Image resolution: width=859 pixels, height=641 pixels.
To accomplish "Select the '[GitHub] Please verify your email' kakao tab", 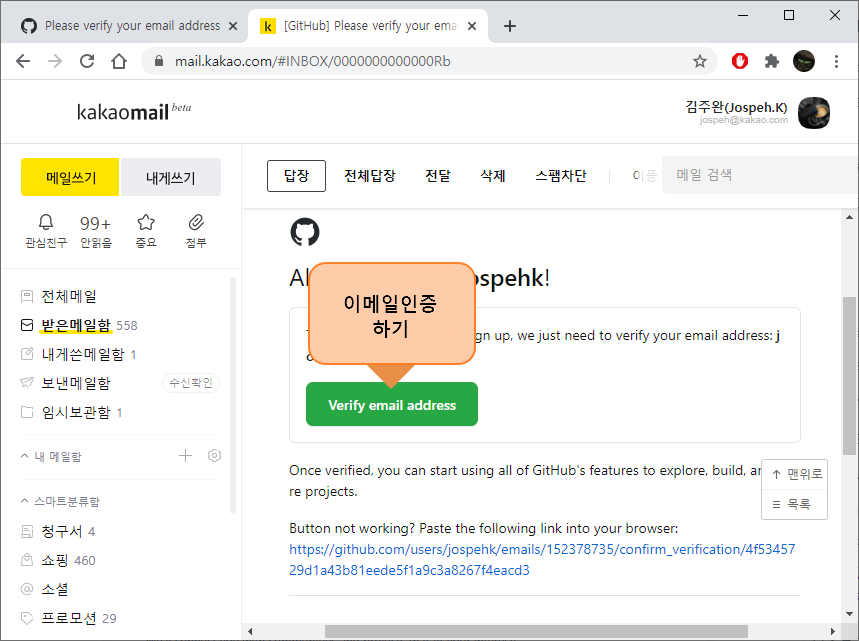I will point(367,26).
